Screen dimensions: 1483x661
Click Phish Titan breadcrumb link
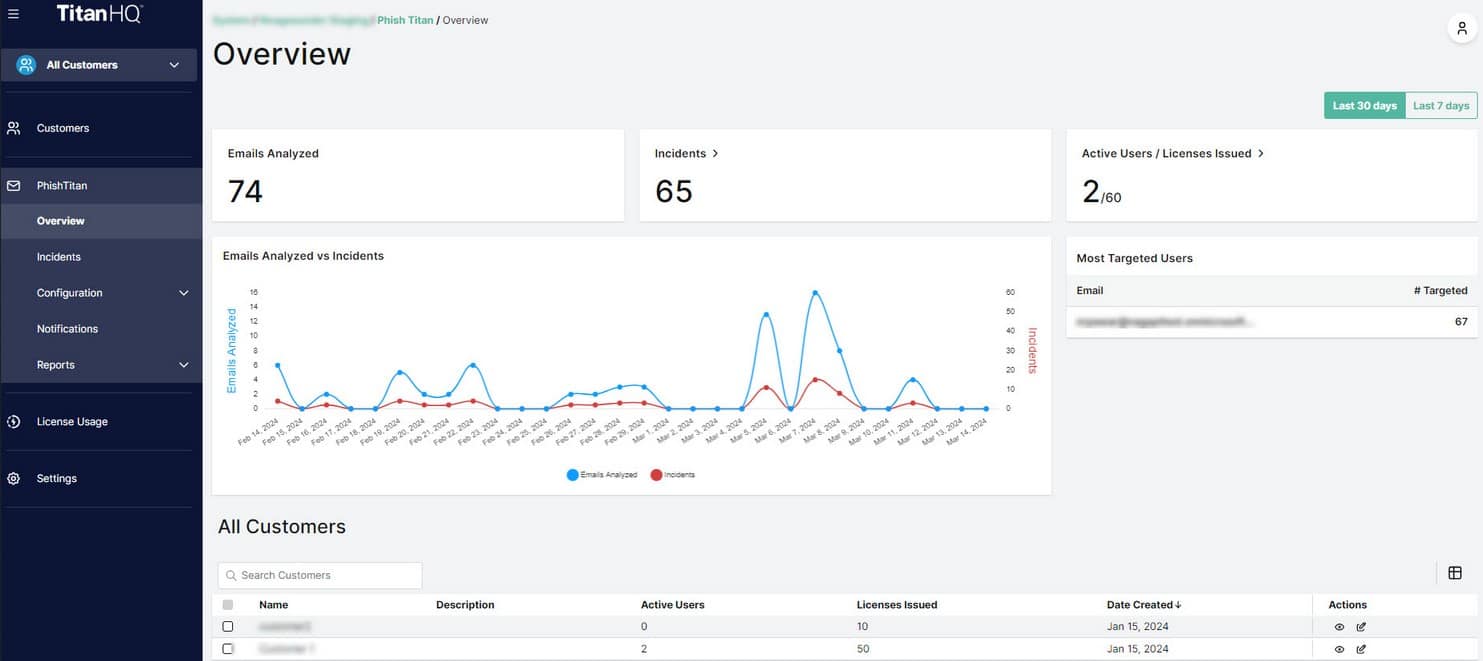(x=405, y=20)
